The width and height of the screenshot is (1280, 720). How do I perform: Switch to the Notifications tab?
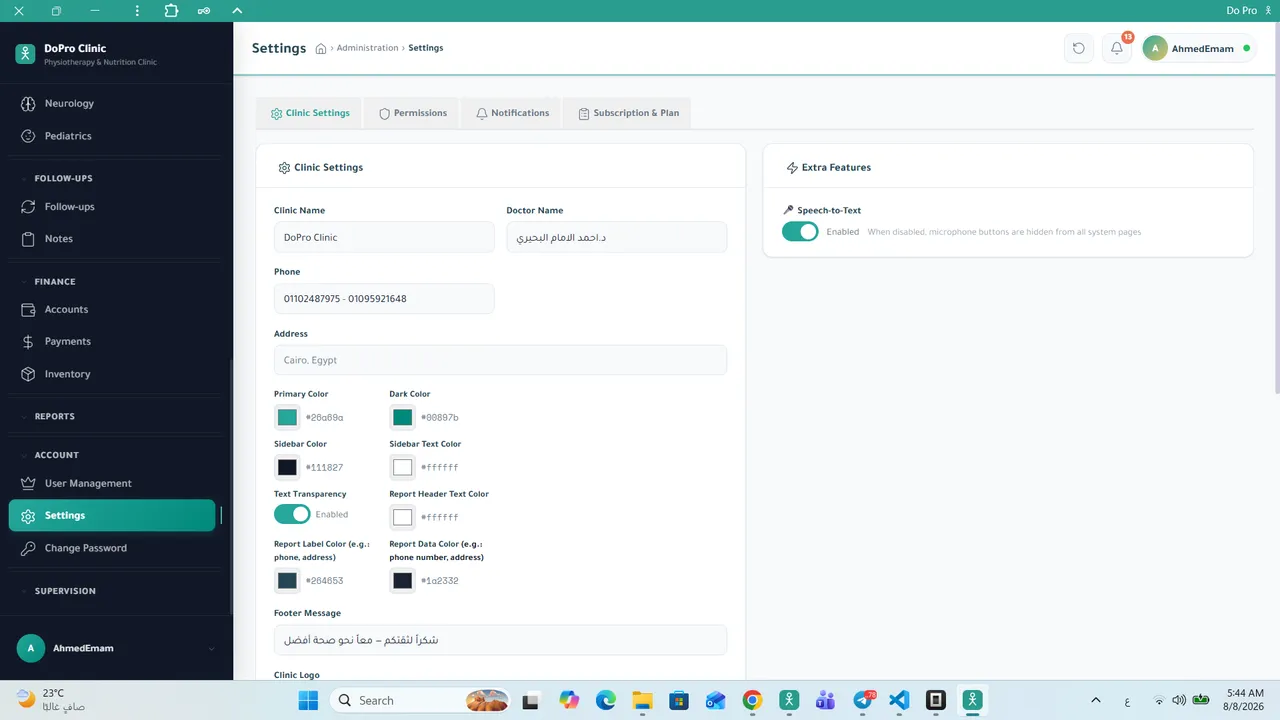click(512, 113)
